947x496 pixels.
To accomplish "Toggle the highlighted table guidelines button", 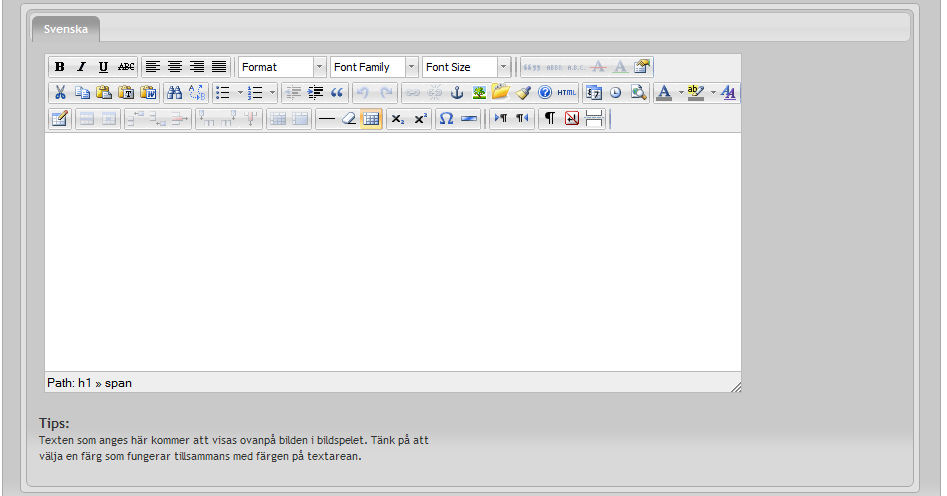I will [x=371, y=119].
